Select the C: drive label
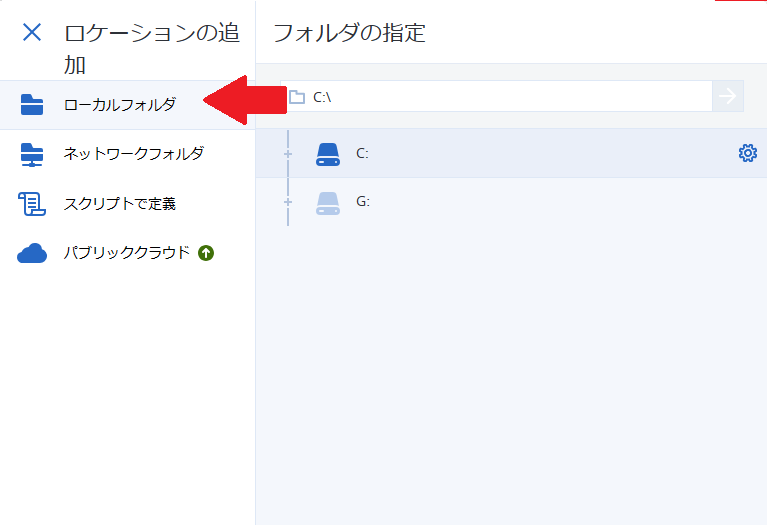The height and width of the screenshot is (525, 767). click(x=362, y=154)
